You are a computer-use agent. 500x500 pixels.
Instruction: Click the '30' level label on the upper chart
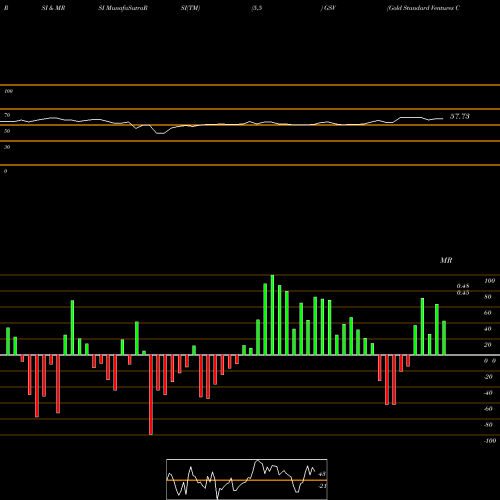tap(7, 147)
